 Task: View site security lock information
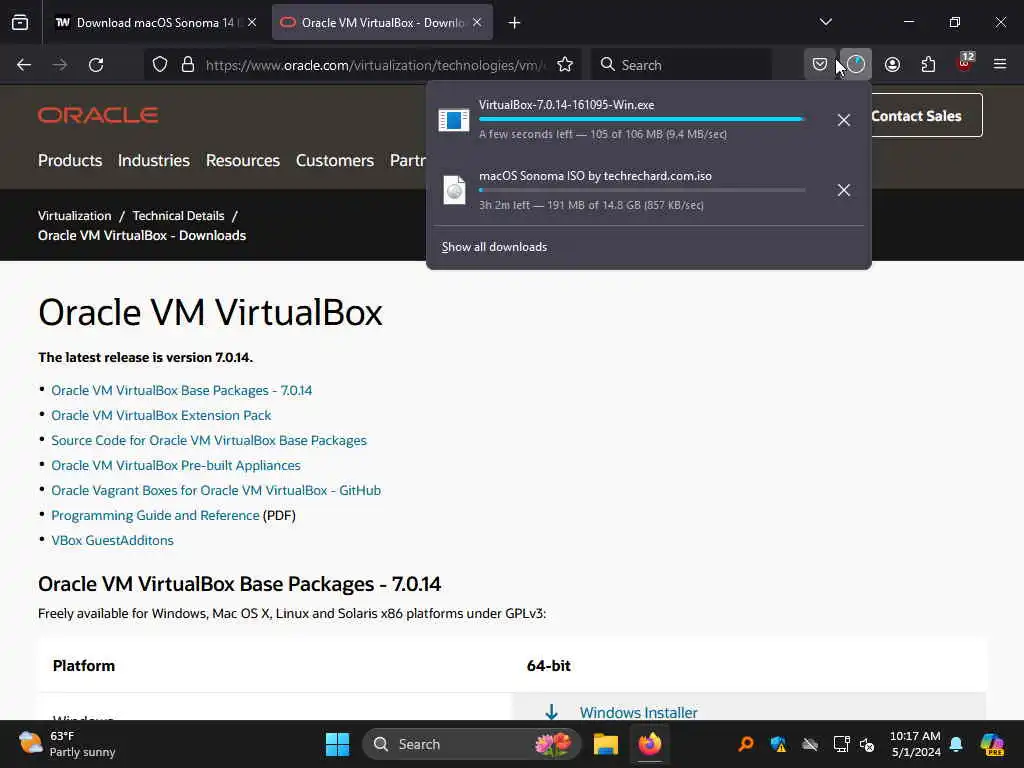point(188,65)
